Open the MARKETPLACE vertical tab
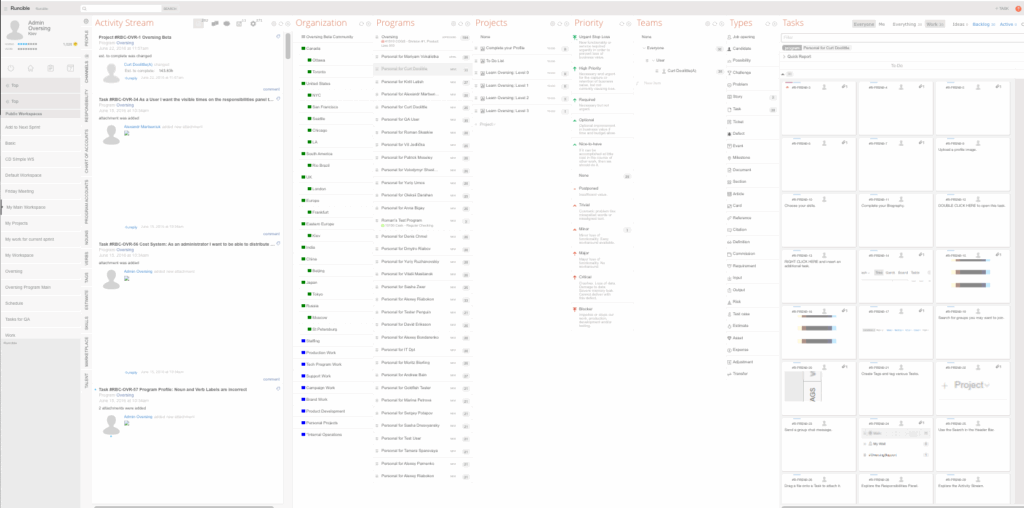The width and height of the screenshot is (1024, 508). [86, 353]
